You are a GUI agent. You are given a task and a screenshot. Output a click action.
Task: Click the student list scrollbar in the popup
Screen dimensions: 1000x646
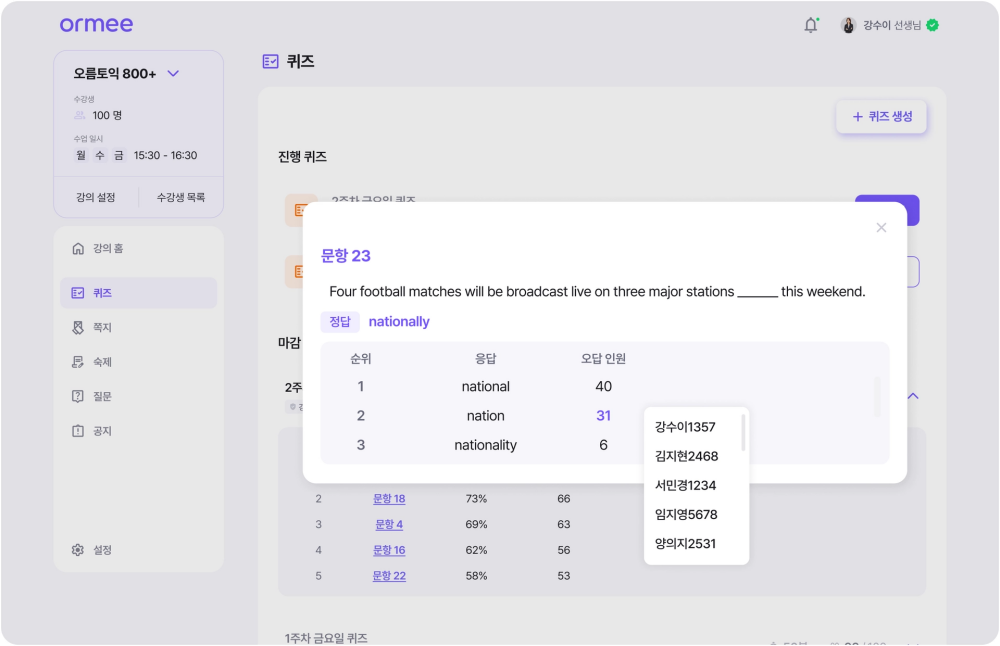click(x=743, y=433)
